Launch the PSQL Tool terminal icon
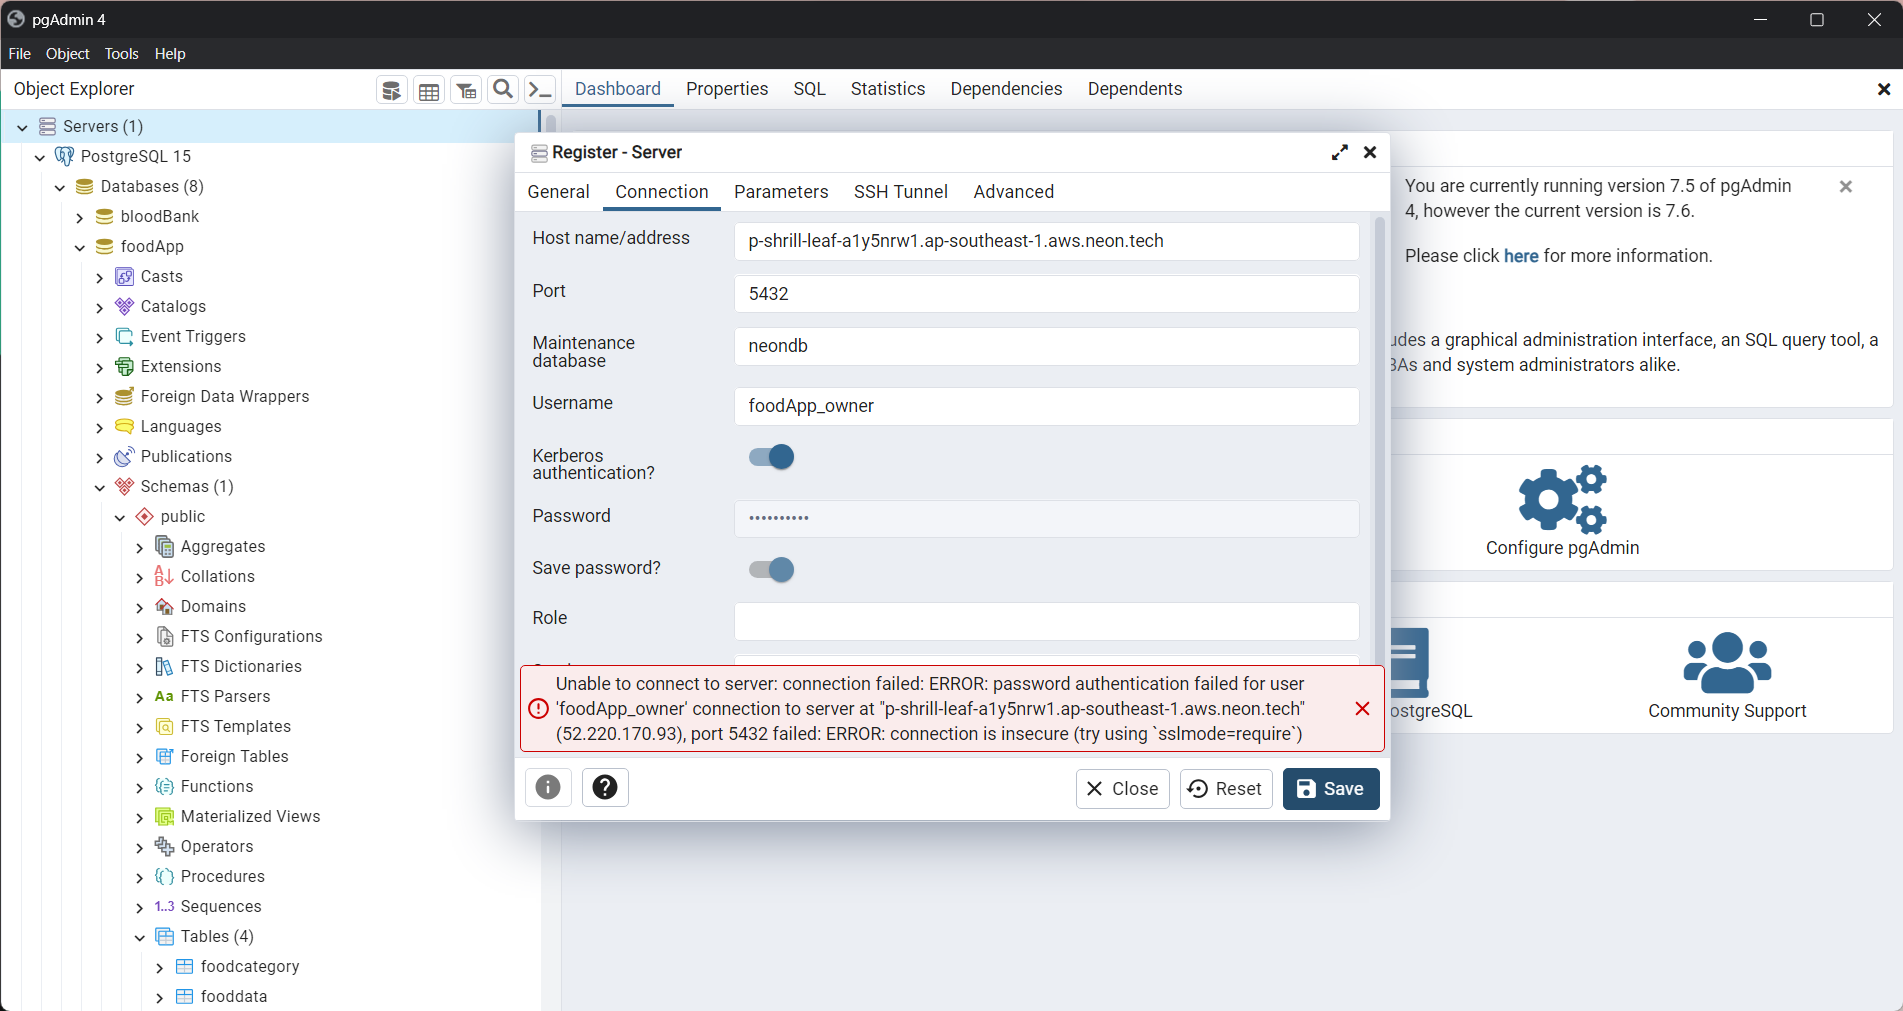 pyautogui.click(x=539, y=89)
